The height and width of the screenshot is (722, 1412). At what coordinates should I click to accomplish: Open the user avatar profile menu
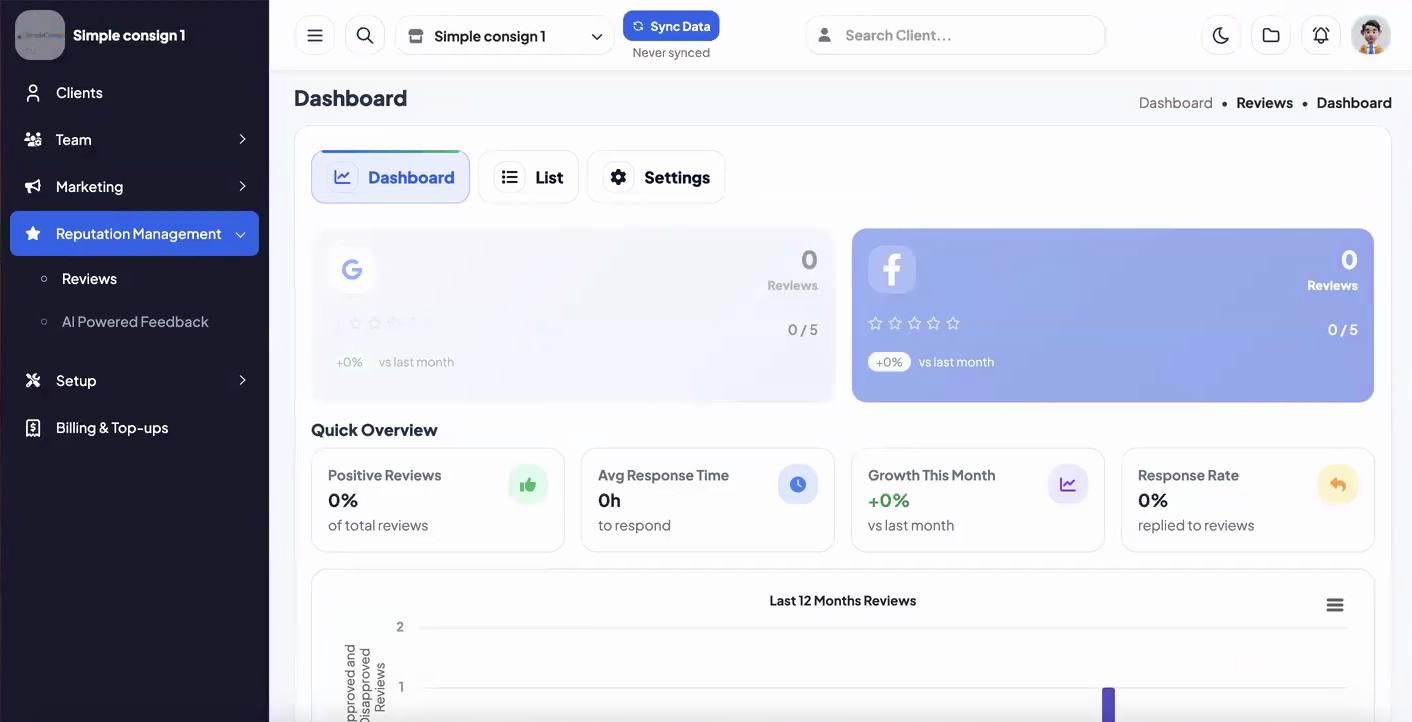coord(1371,35)
